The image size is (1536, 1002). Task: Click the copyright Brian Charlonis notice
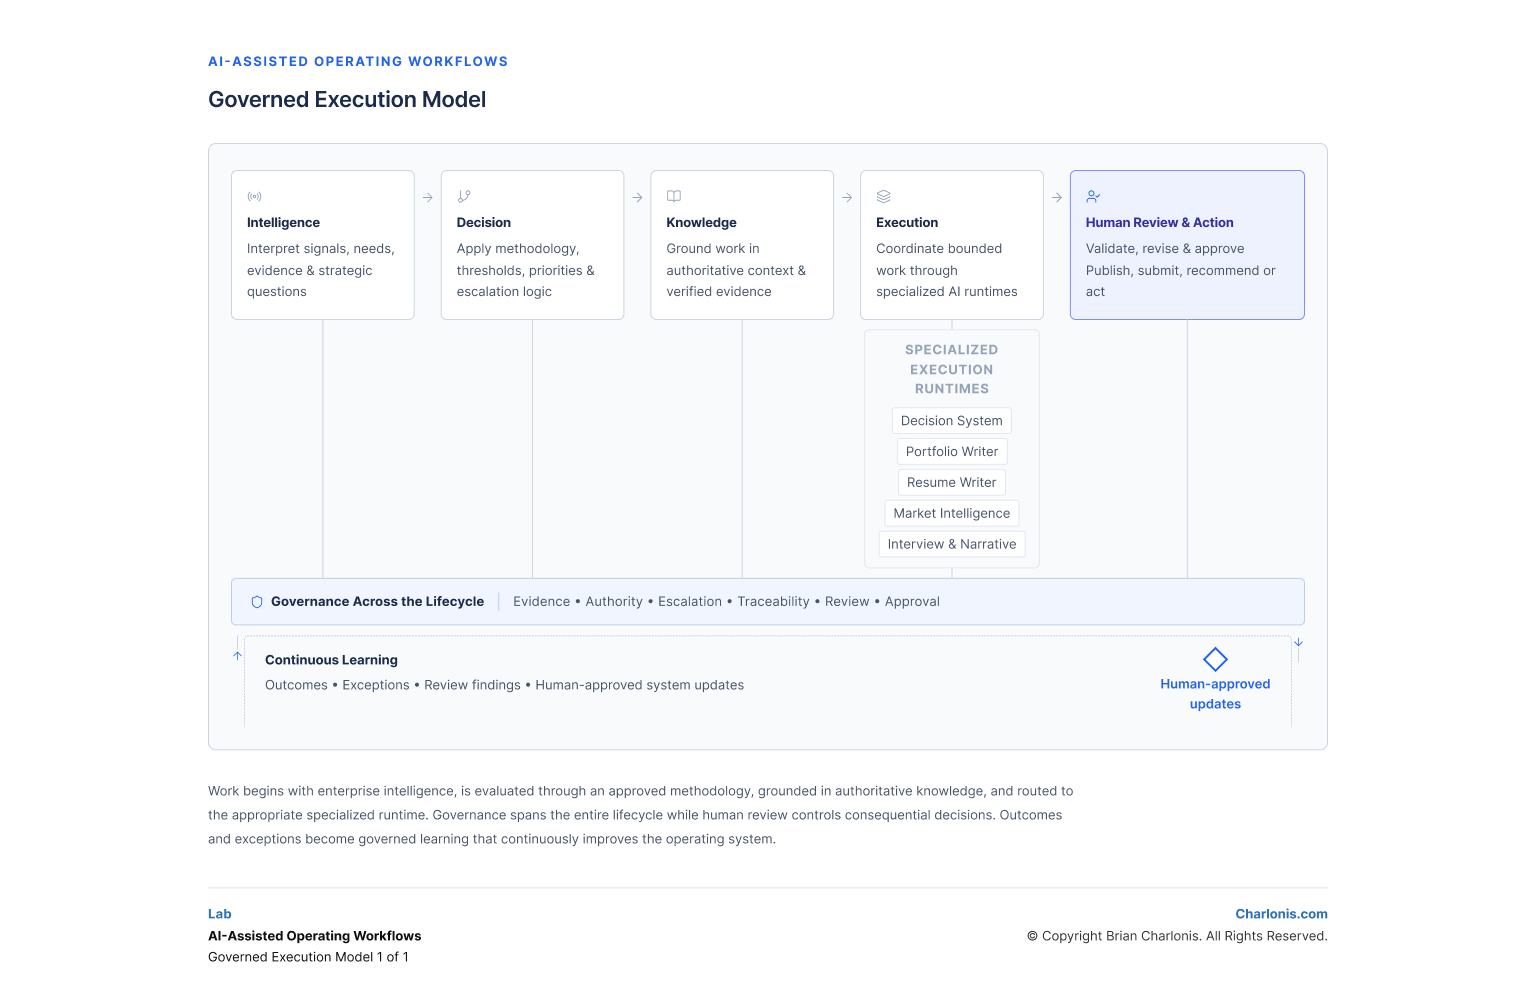(1177, 936)
